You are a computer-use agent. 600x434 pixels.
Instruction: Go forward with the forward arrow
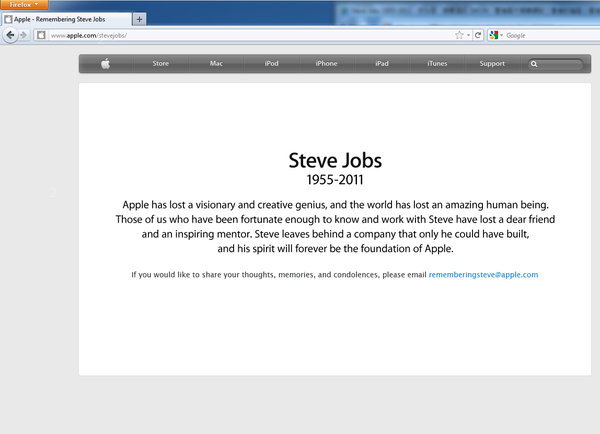(24, 35)
